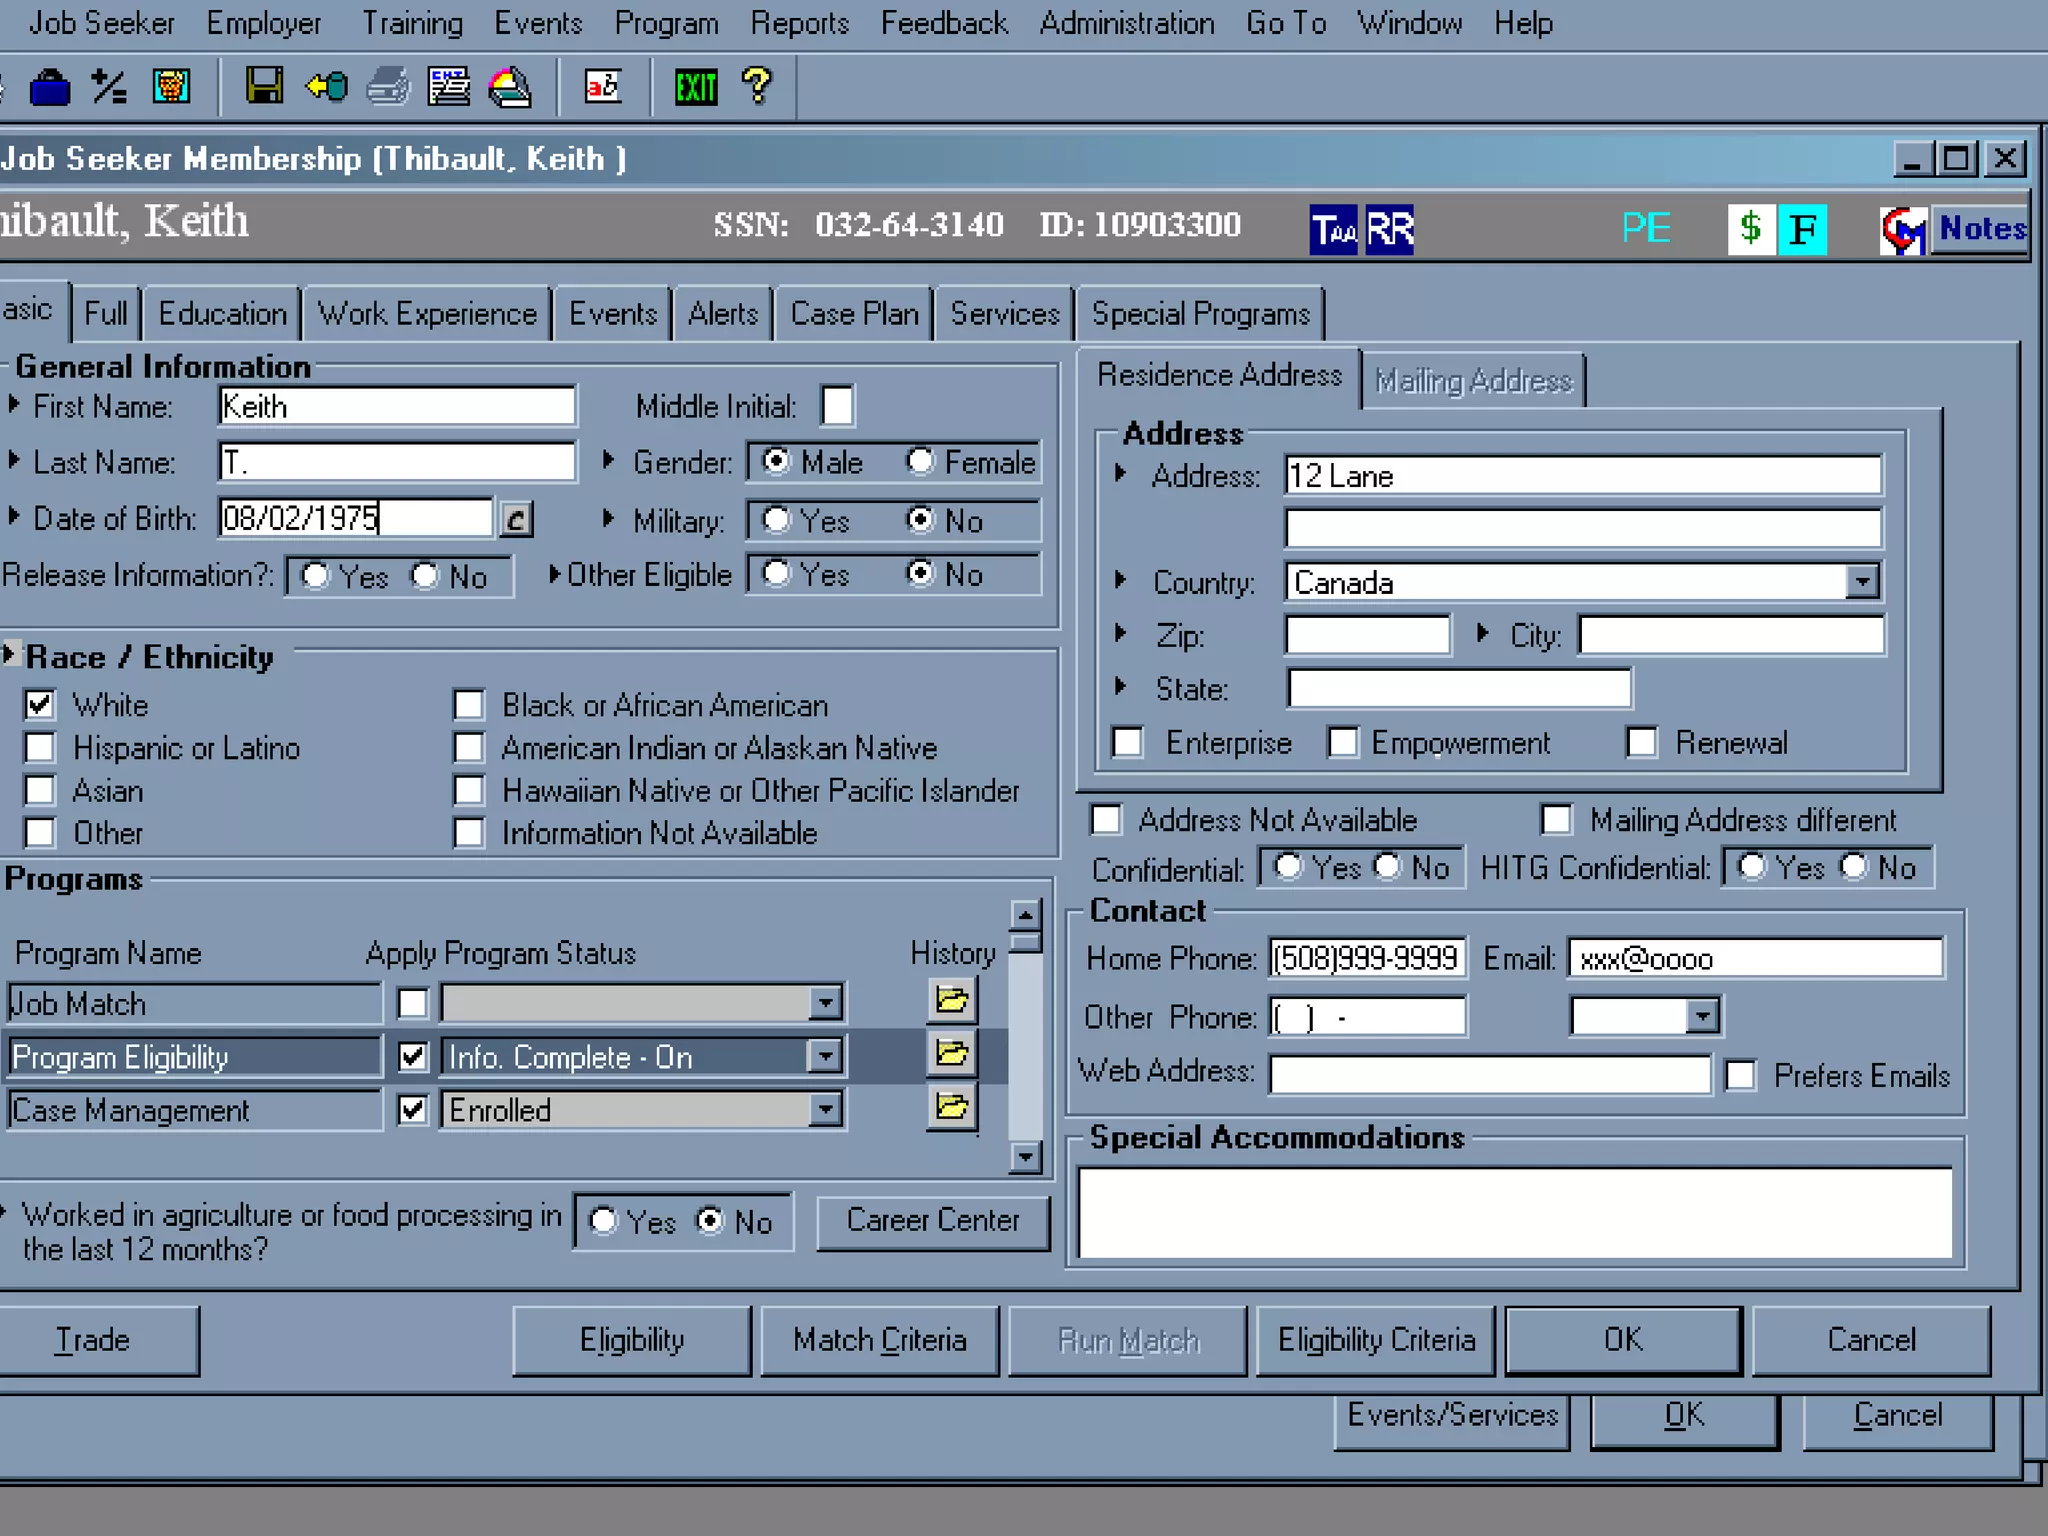Switch to the Work Experience tab
Image resolution: width=2048 pixels, height=1536 pixels.
(x=427, y=314)
